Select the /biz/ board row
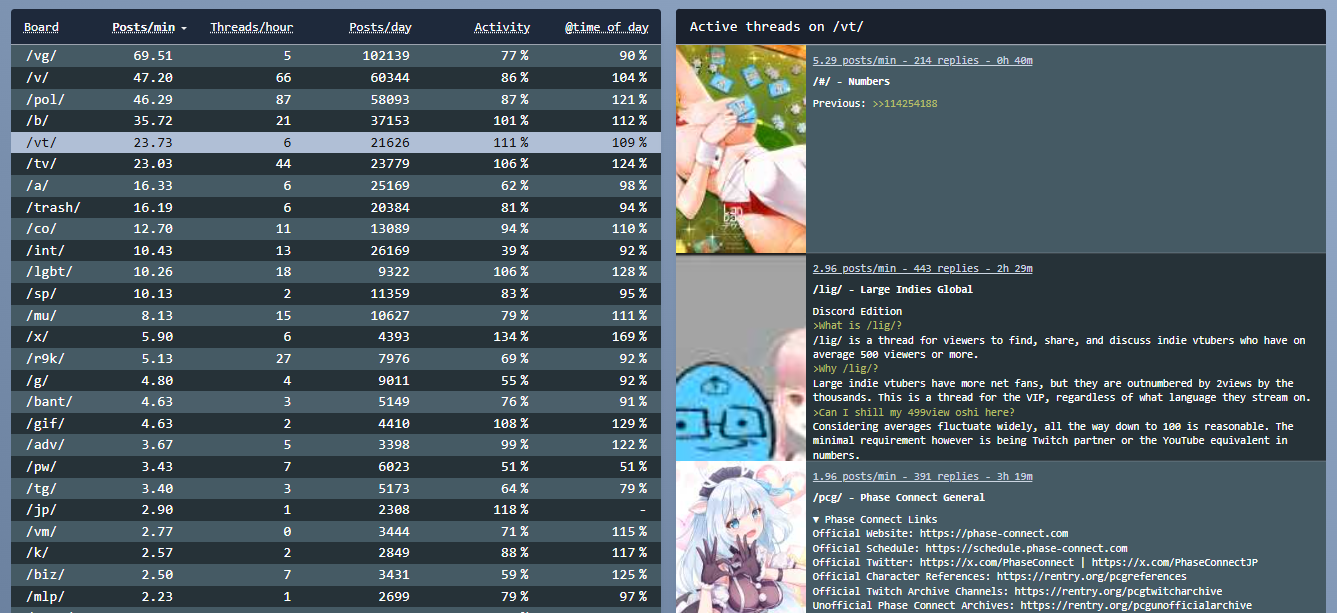The image size is (1337, 613). pos(336,575)
